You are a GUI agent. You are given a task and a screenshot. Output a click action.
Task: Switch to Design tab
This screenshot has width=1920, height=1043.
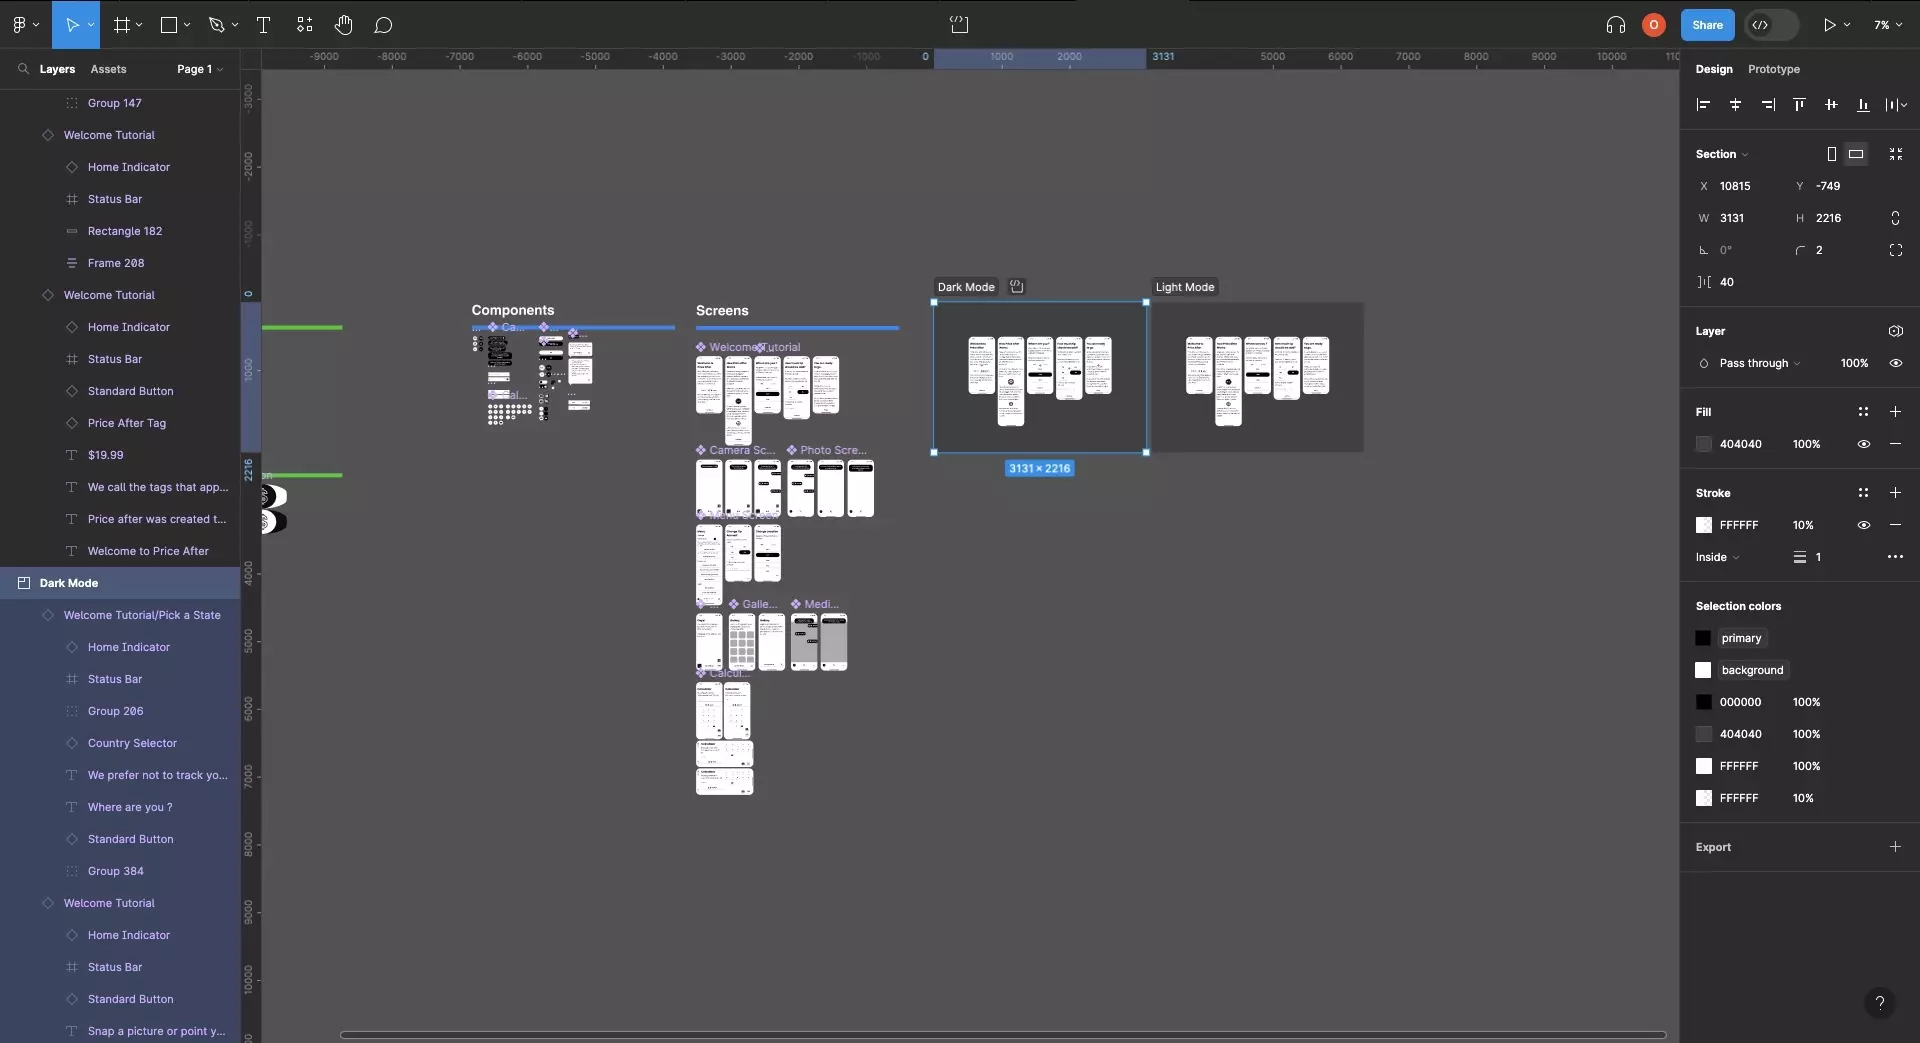click(1714, 69)
